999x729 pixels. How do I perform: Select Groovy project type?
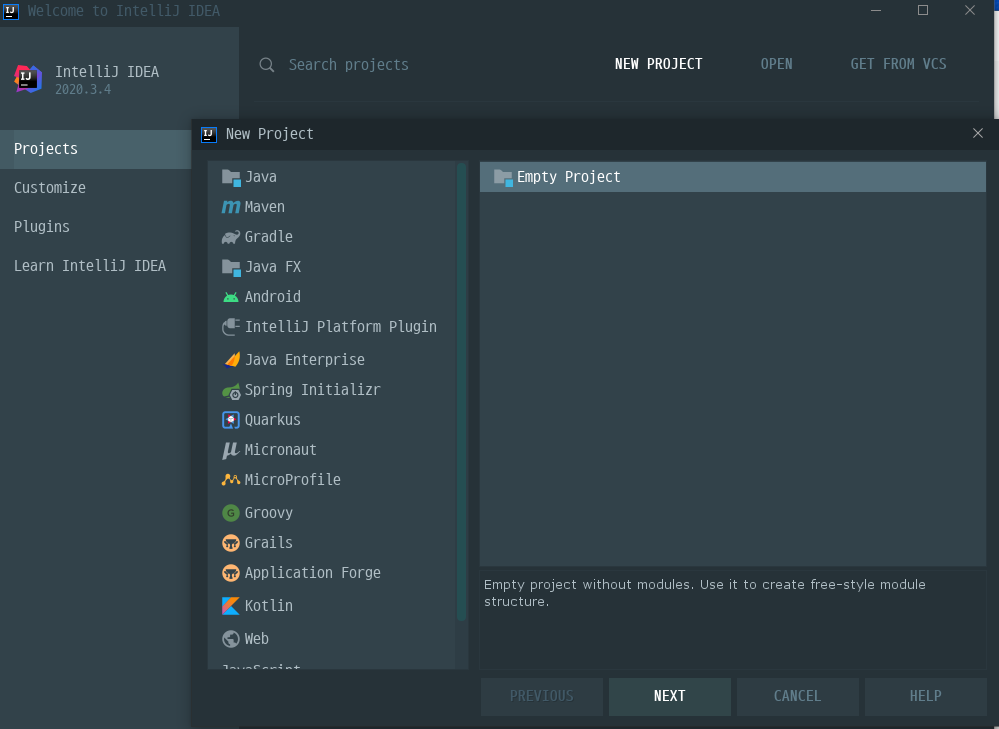click(331, 513)
